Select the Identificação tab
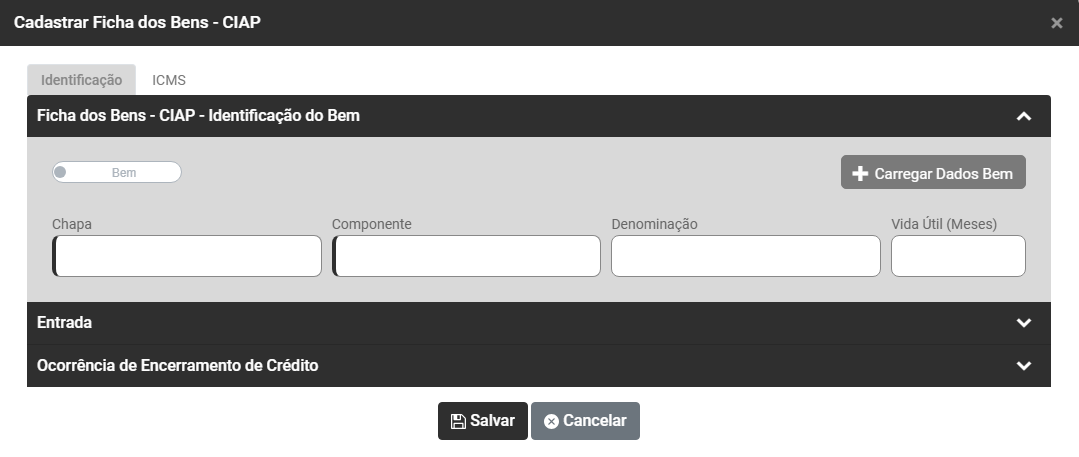The image size is (1079, 457). (x=82, y=80)
